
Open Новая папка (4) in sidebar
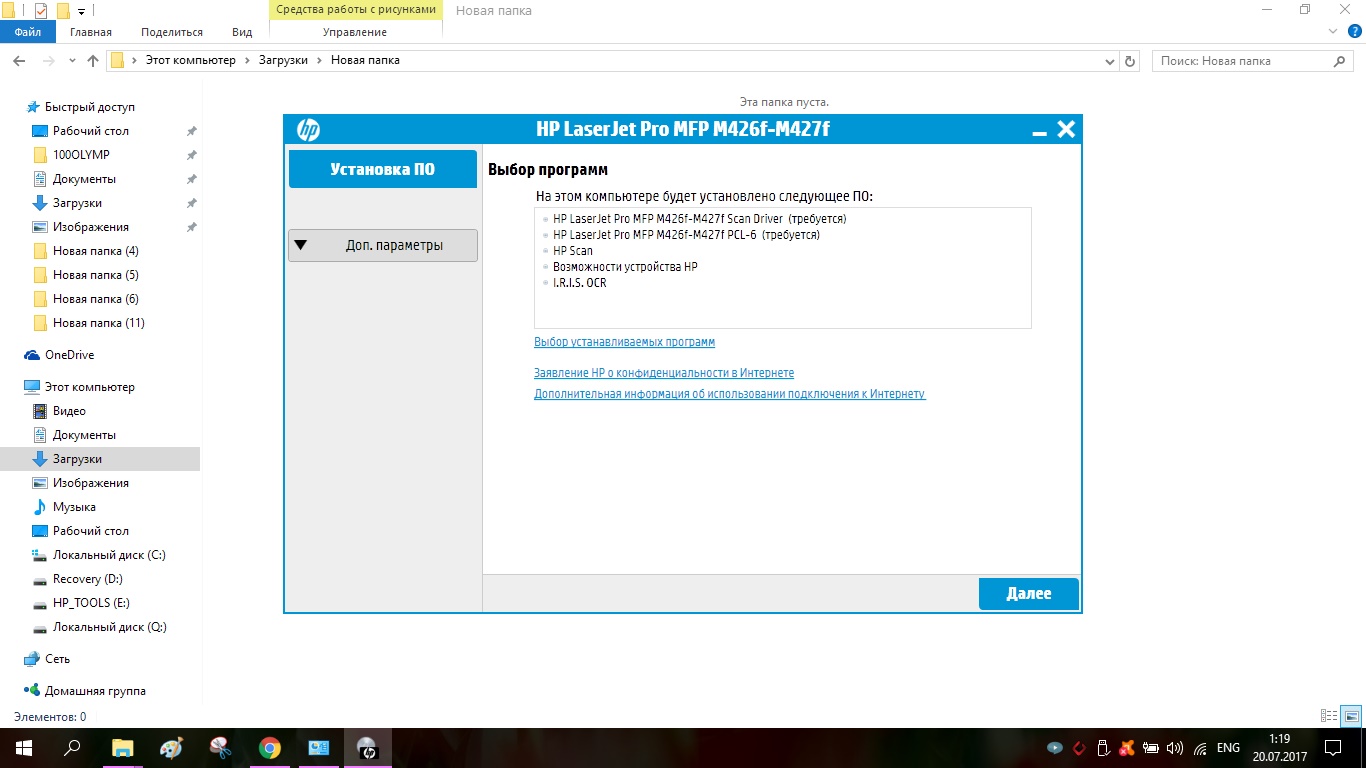coord(96,251)
